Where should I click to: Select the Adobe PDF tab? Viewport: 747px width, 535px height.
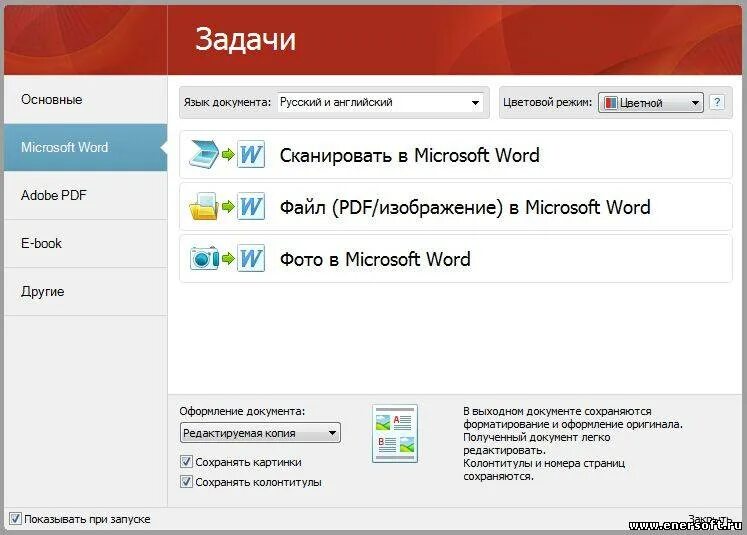85,195
